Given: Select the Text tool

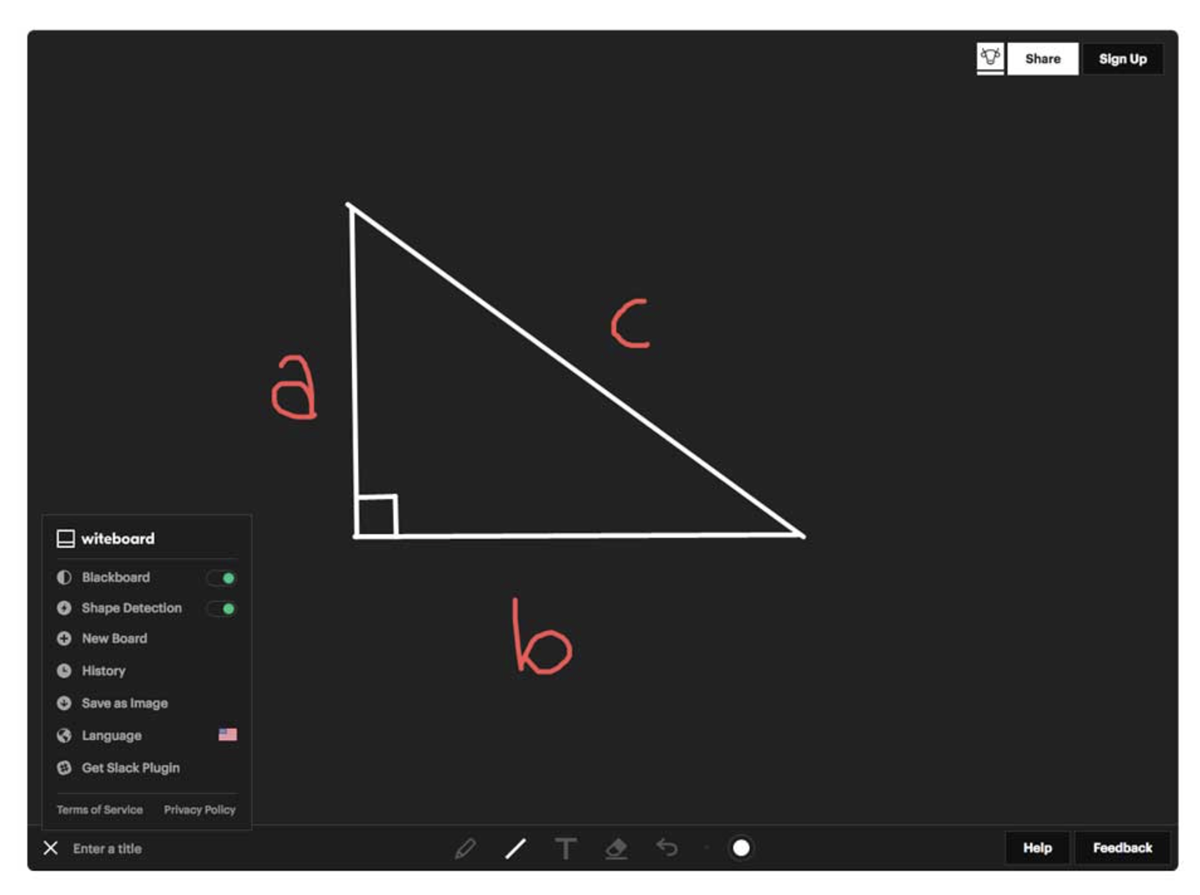Looking at the screenshot, I should pyautogui.click(x=566, y=848).
